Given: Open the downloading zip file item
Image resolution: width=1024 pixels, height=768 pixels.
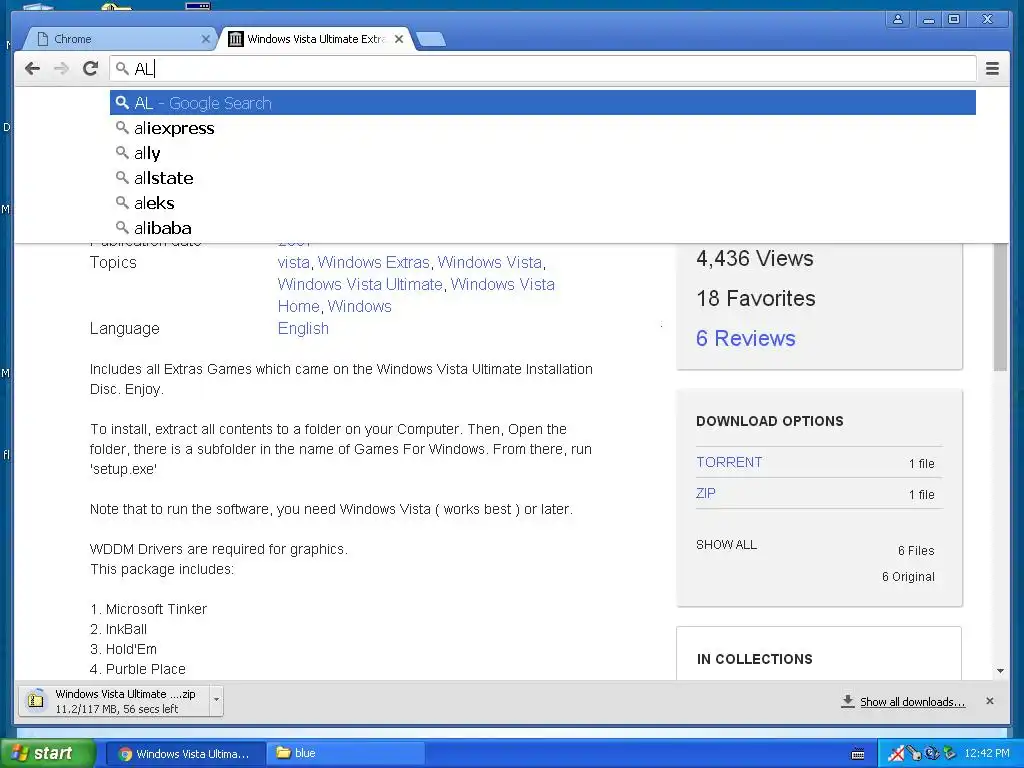Looking at the screenshot, I should [x=114, y=701].
